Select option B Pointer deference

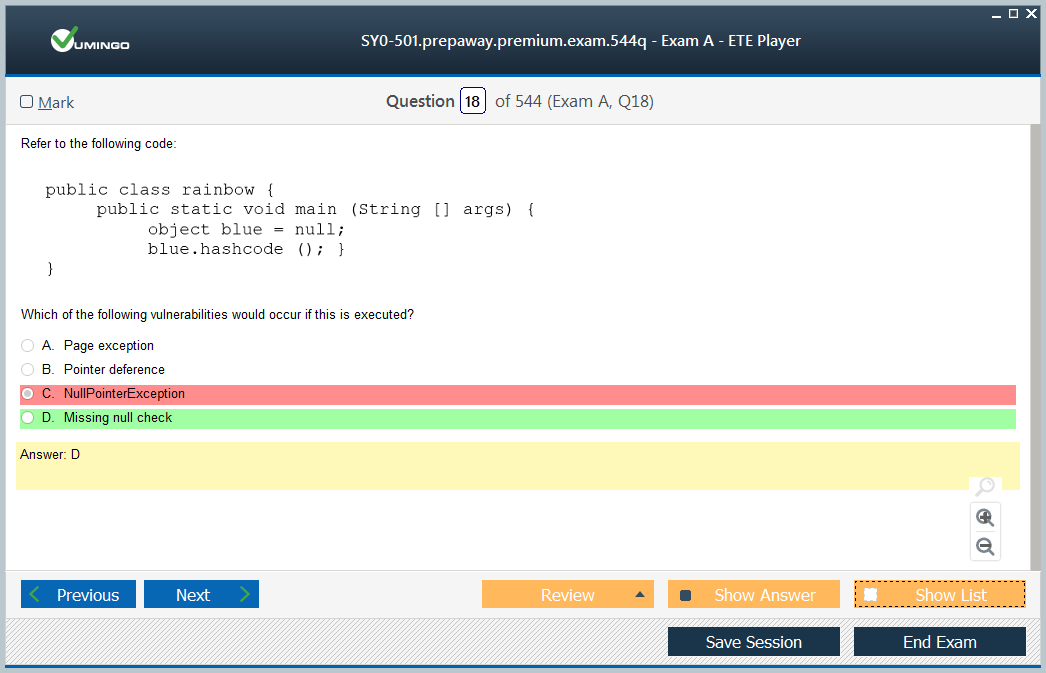tap(27, 370)
